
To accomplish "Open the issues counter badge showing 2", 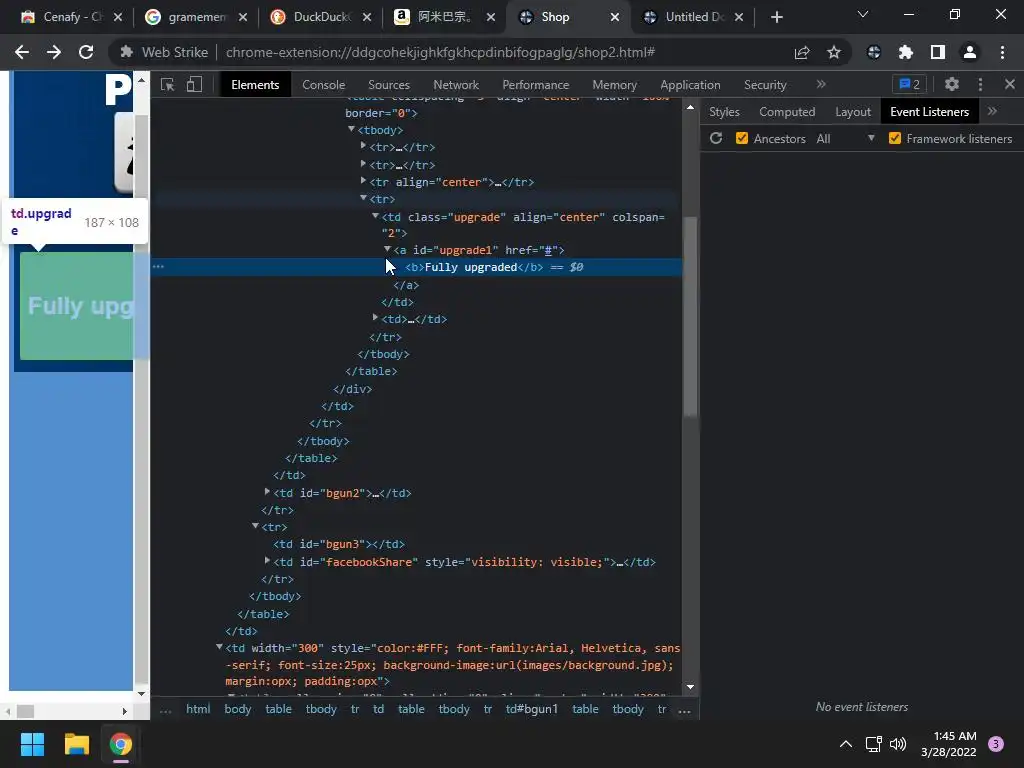I will [x=909, y=84].
